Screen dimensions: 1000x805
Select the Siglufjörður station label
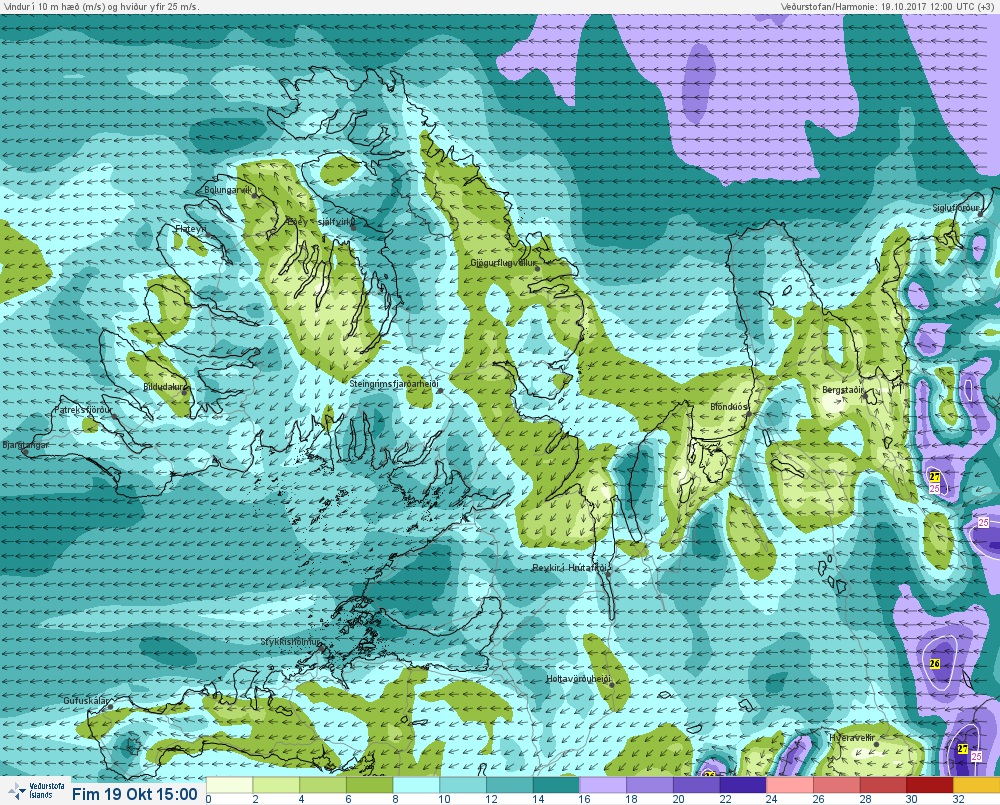(x=955, y=208)
